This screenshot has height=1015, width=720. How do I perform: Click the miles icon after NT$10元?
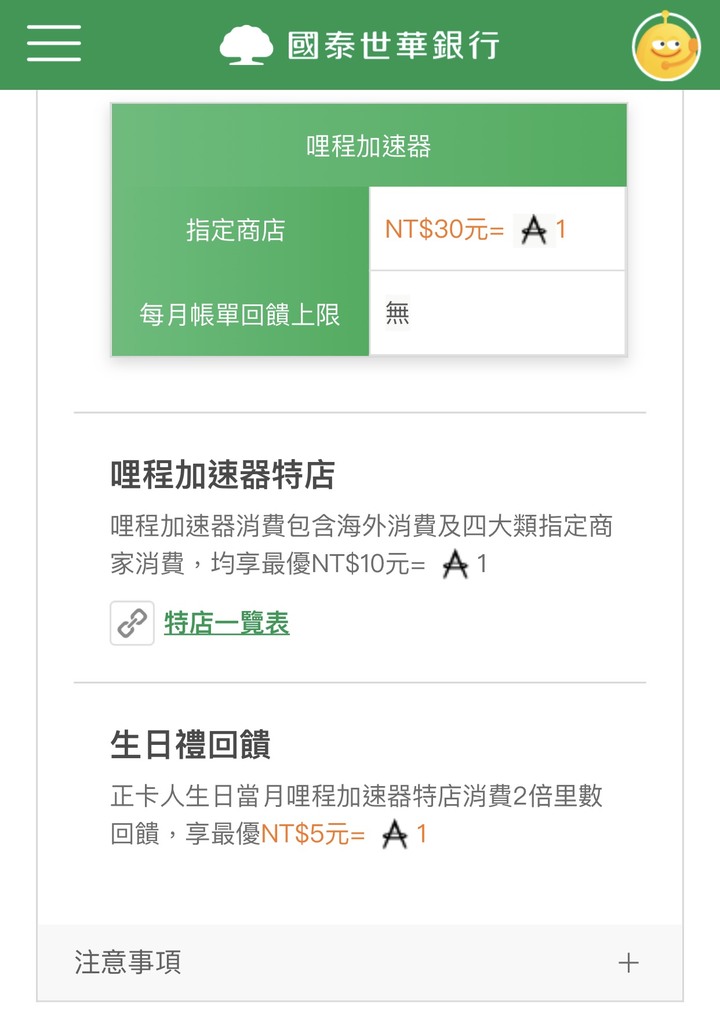455,564
